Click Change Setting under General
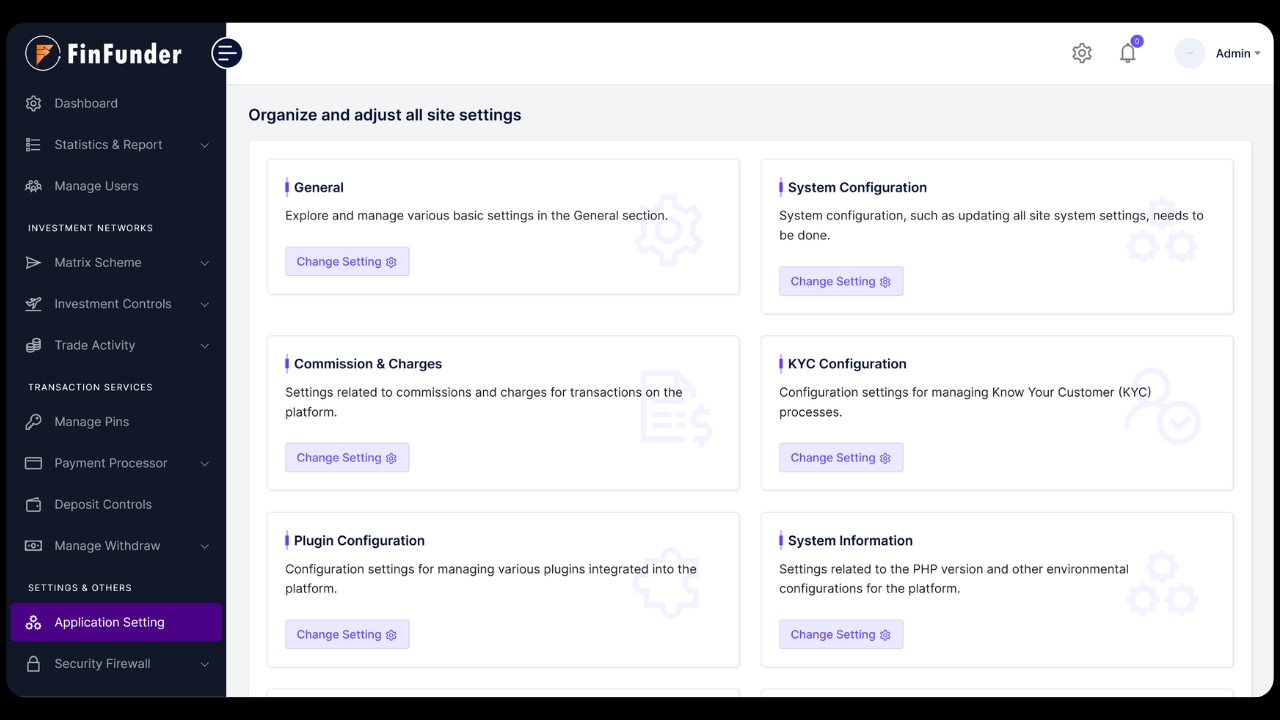This screenshot has height=720, width=1280. (347, 262)
